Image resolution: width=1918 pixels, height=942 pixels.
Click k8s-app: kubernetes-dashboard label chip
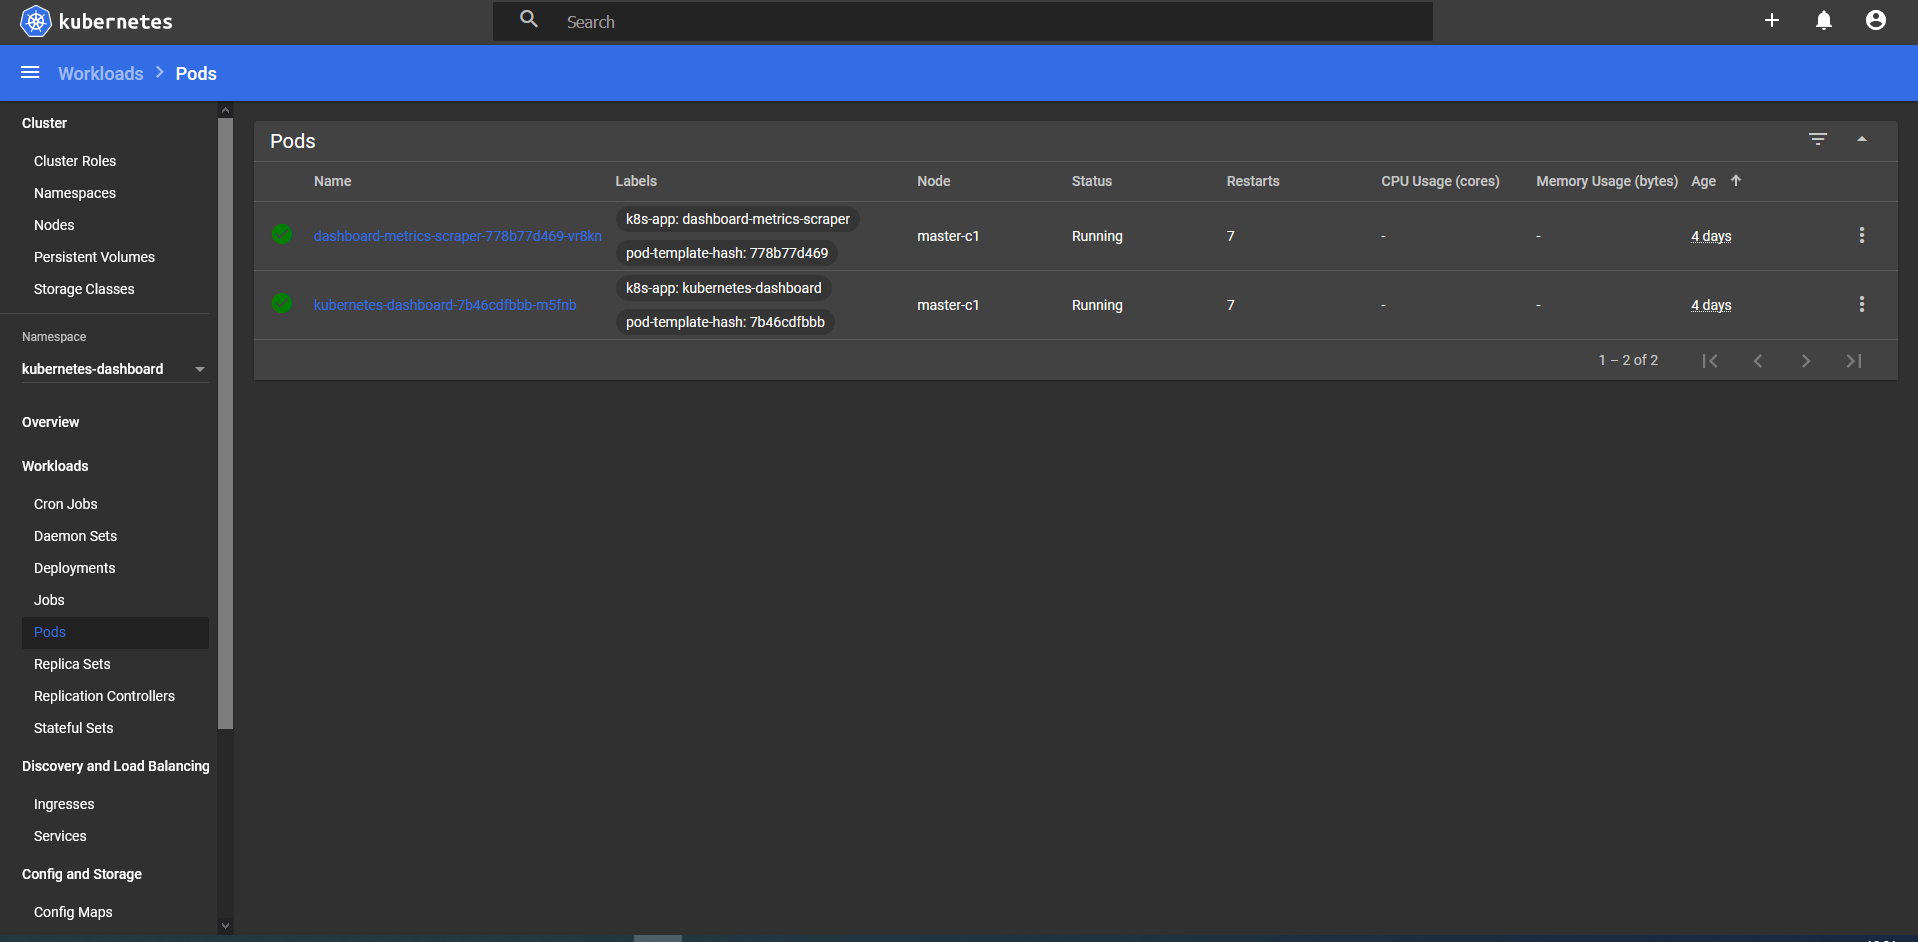(724, 288)
